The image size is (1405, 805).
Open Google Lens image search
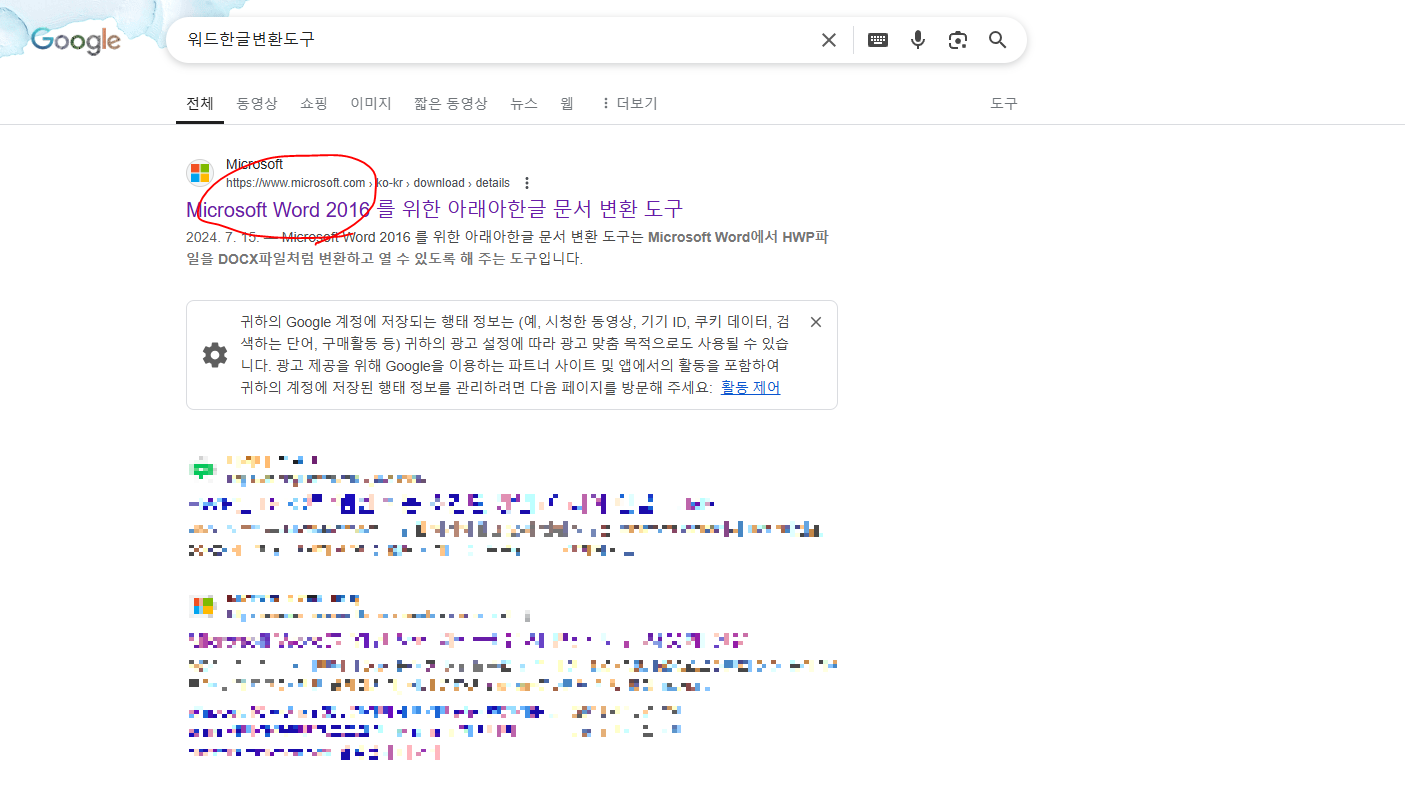[957, 39]
